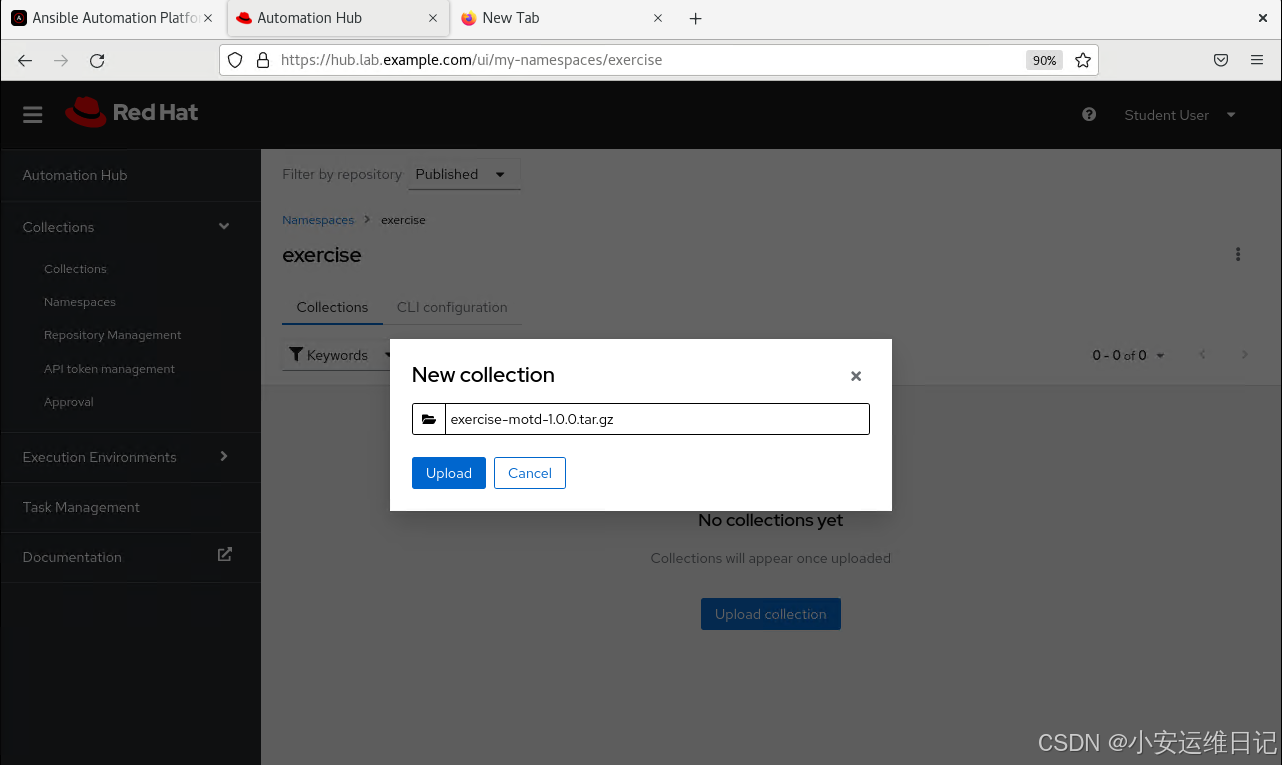
Task: Open the Keywords filter dropdown
Action: point(337,355)
